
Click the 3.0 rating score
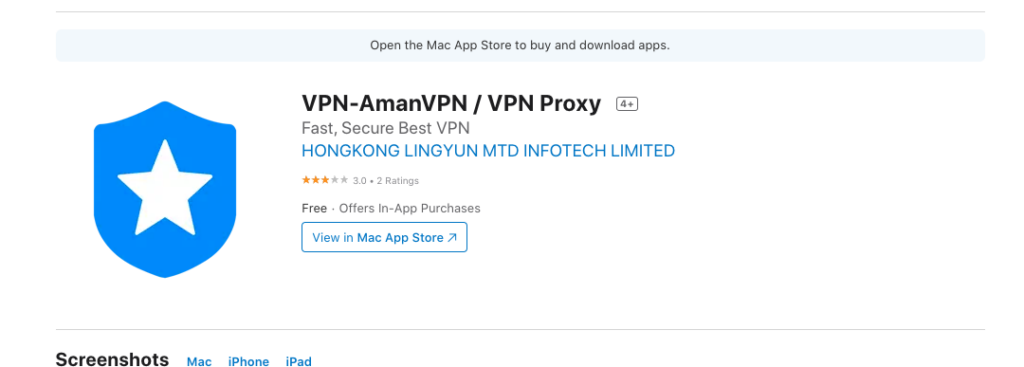tap(359, 181)
